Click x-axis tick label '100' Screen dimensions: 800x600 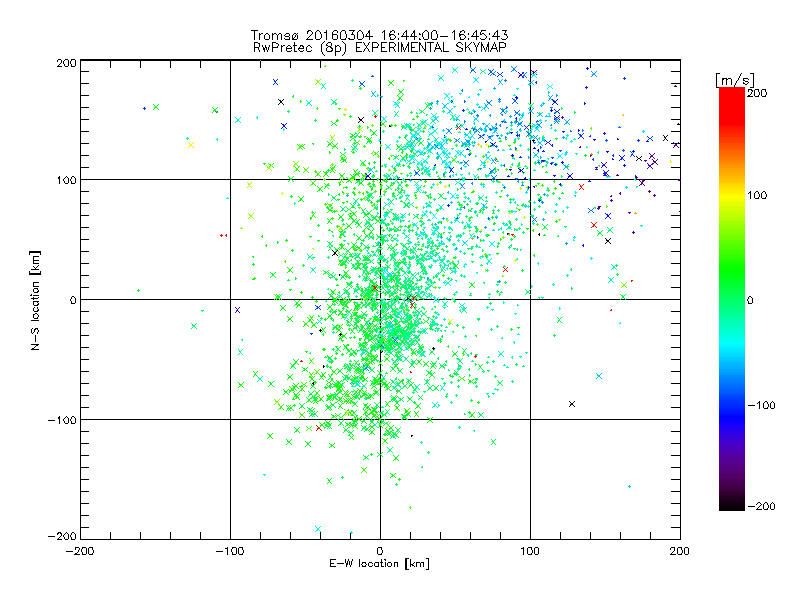530,551
